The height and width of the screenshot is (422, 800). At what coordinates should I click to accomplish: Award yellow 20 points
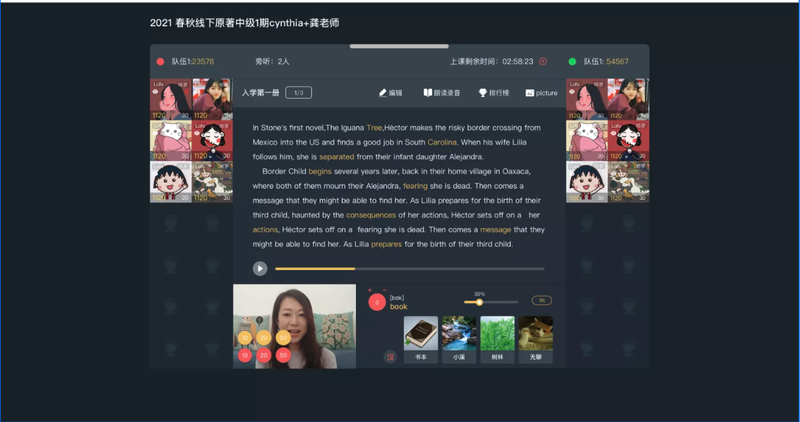click(264, 337)
